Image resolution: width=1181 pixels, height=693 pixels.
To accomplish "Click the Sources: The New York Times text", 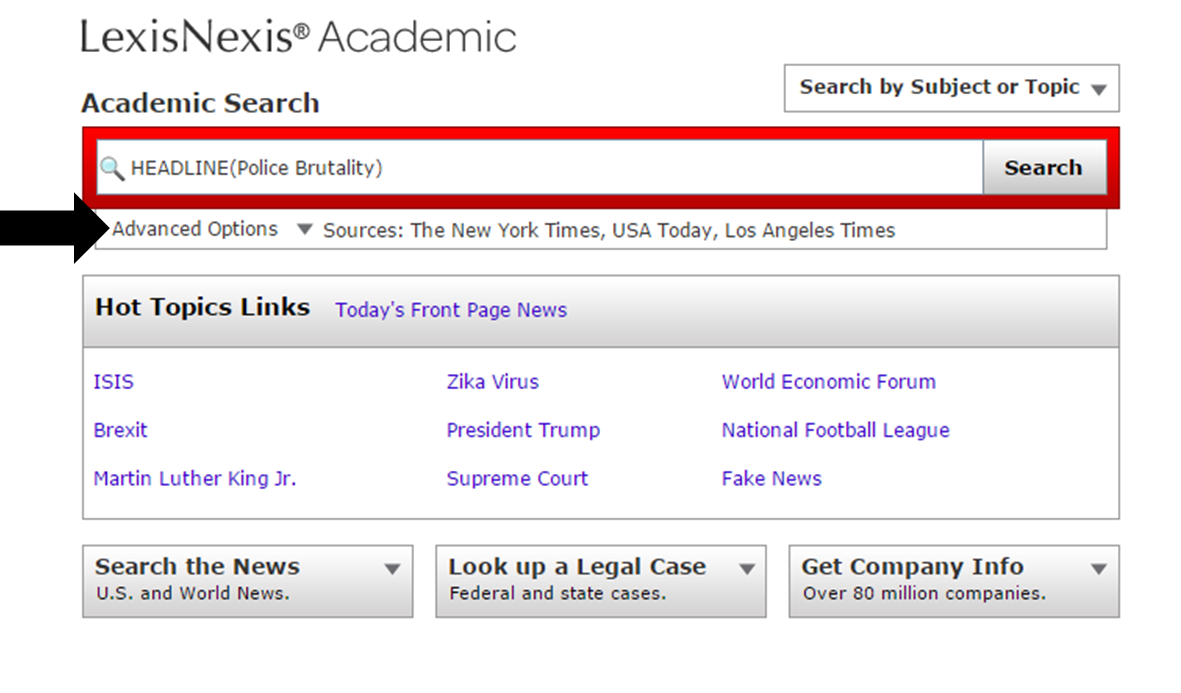I will coord(609,230).
